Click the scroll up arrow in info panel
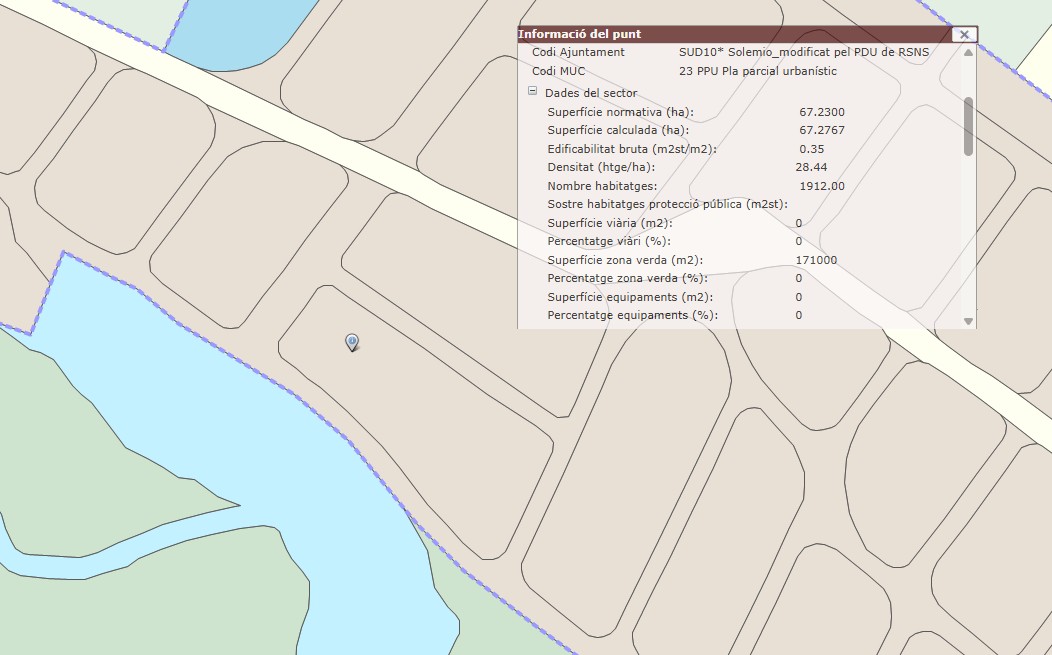This screenshot has width=1052, height=655. coord(968,52)
